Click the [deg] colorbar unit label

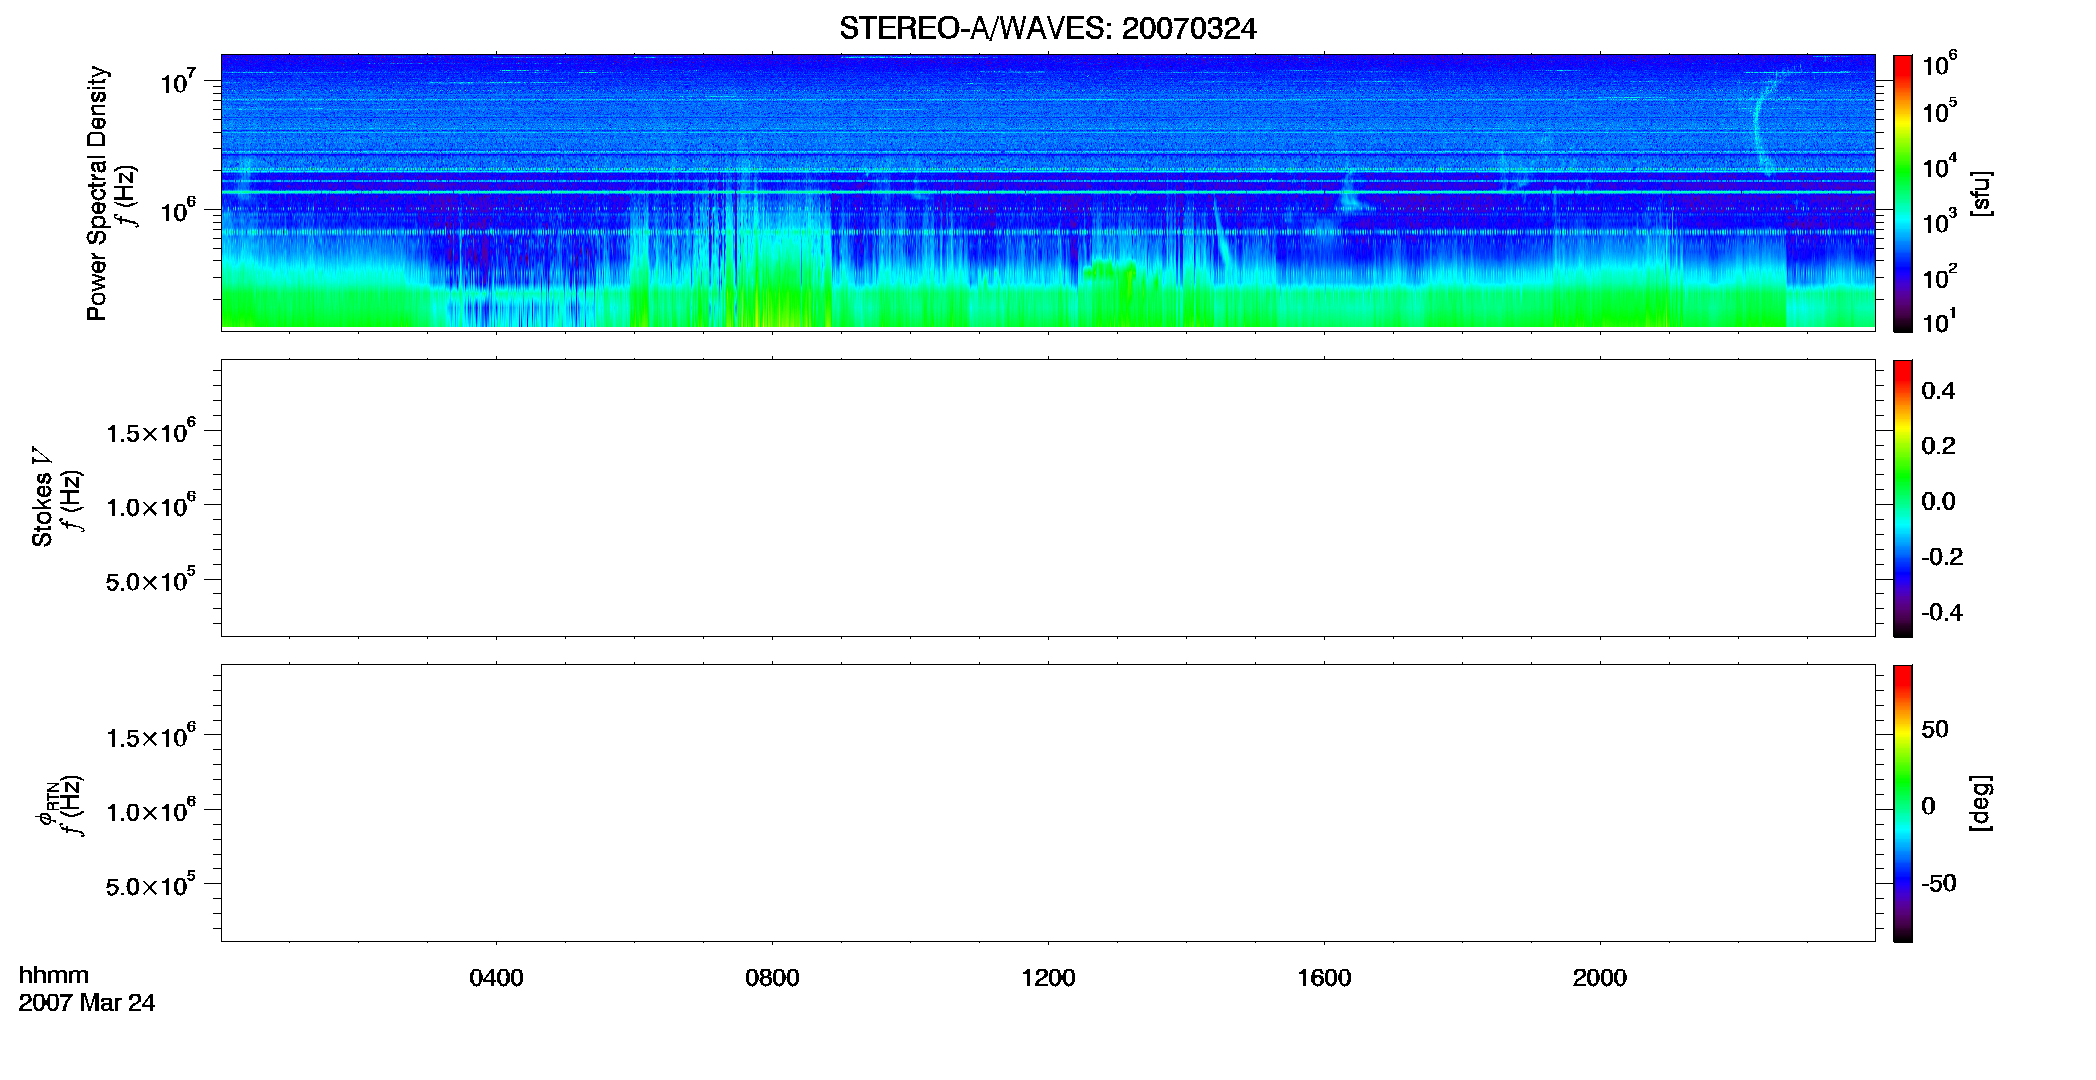click(x=1980, y=803)
